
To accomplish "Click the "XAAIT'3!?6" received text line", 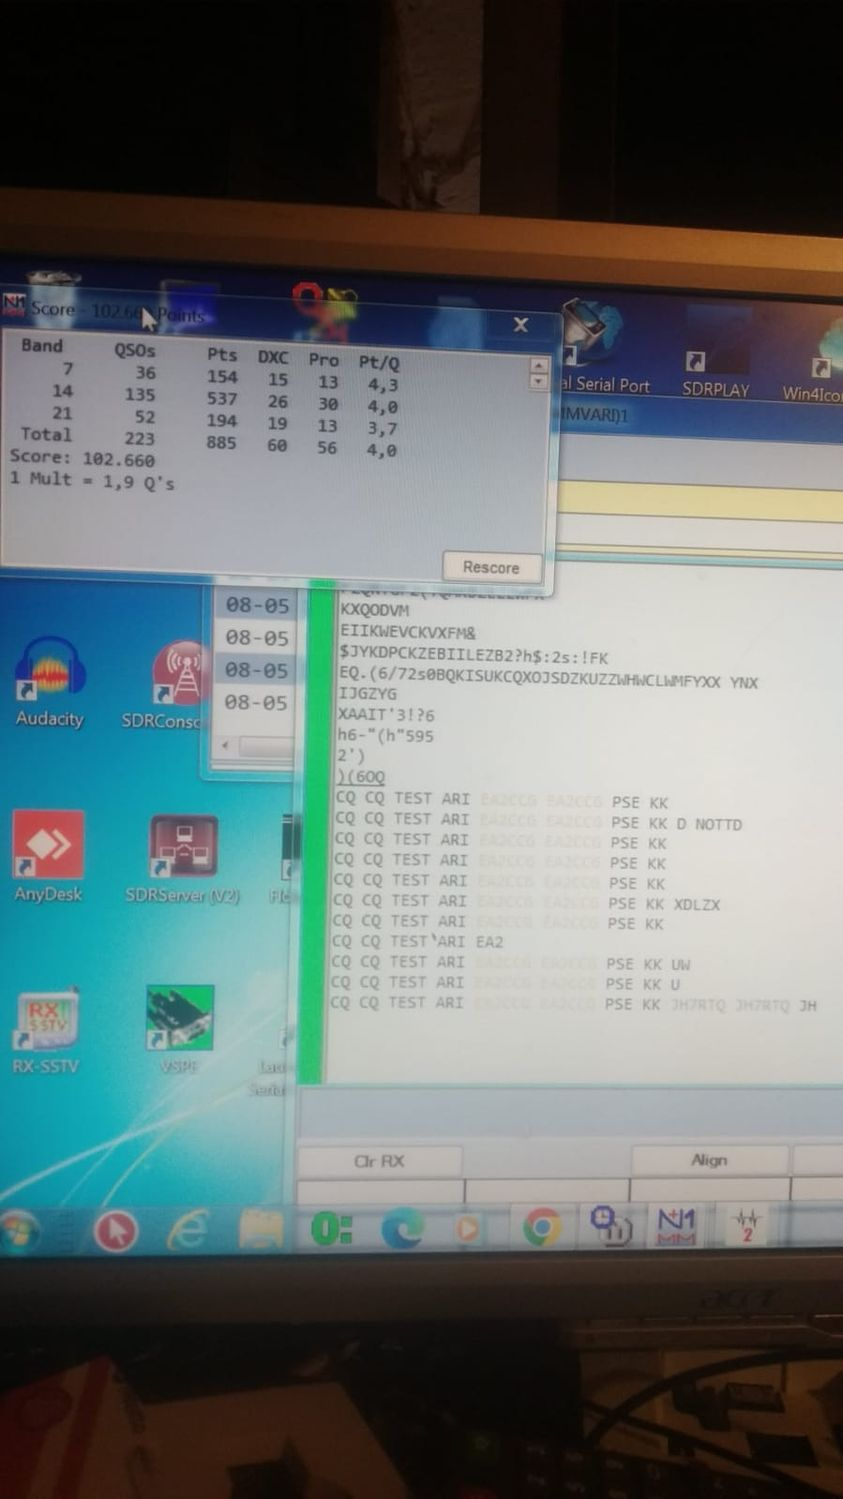I will [x=386, y=715].
